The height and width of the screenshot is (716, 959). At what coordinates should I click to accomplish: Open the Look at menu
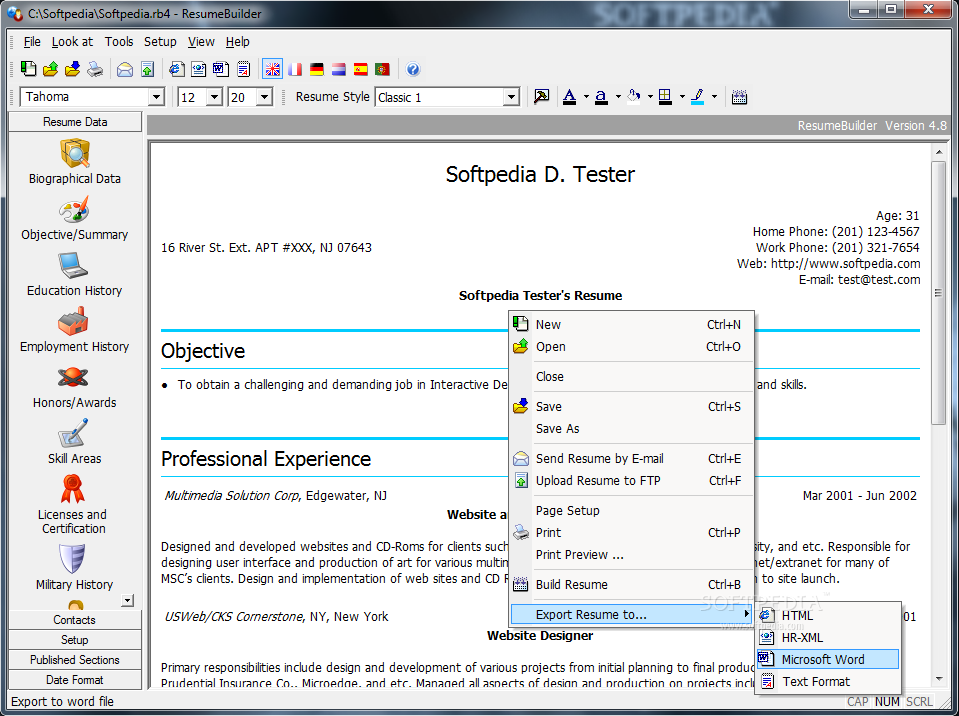pyautogui.click(x=72, y=42)
